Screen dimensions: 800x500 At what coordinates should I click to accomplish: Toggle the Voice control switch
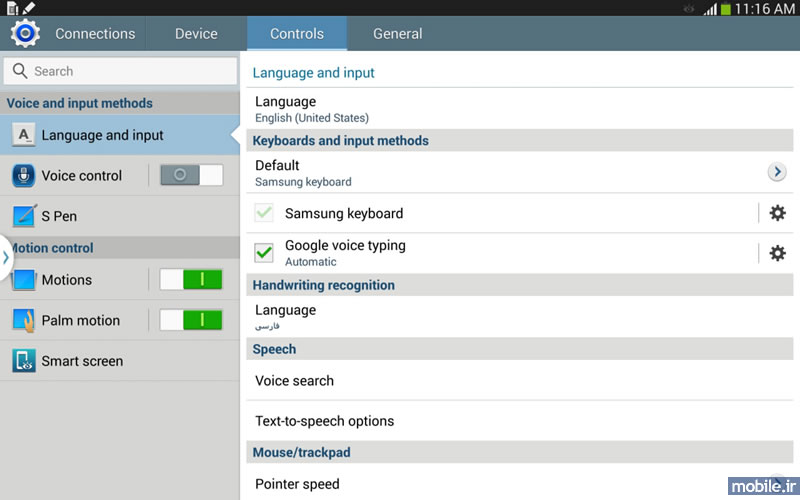(191, 175)
